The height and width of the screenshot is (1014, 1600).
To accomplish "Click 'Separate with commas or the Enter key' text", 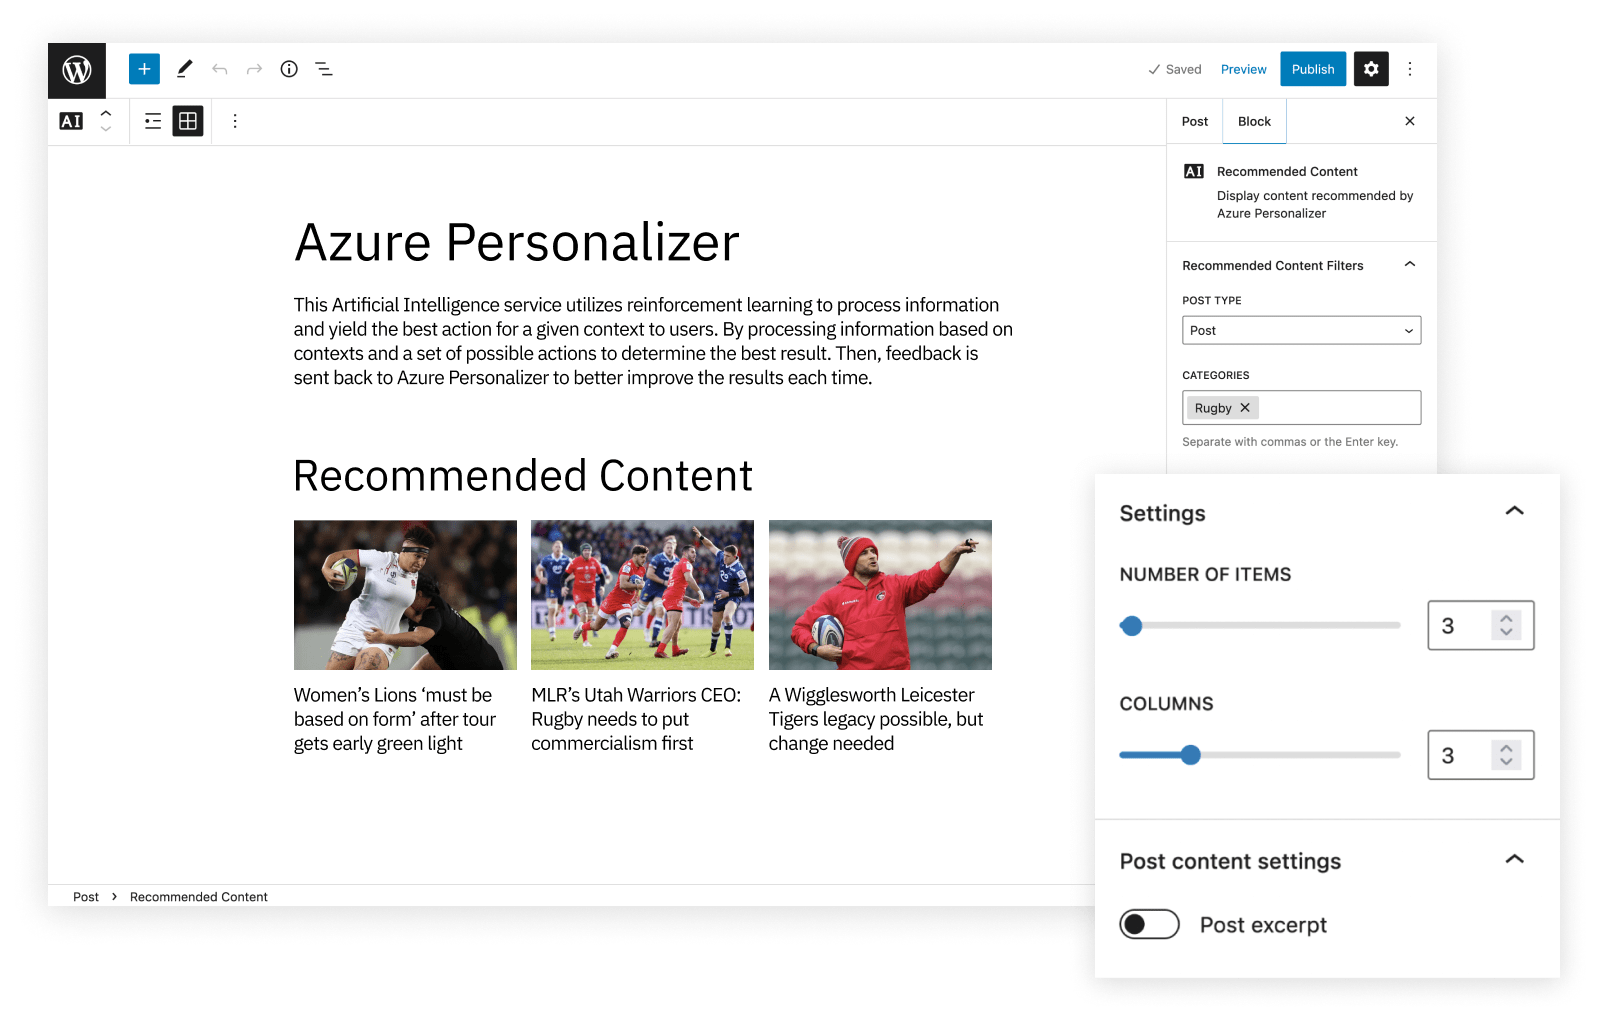I will [1290, 442].
